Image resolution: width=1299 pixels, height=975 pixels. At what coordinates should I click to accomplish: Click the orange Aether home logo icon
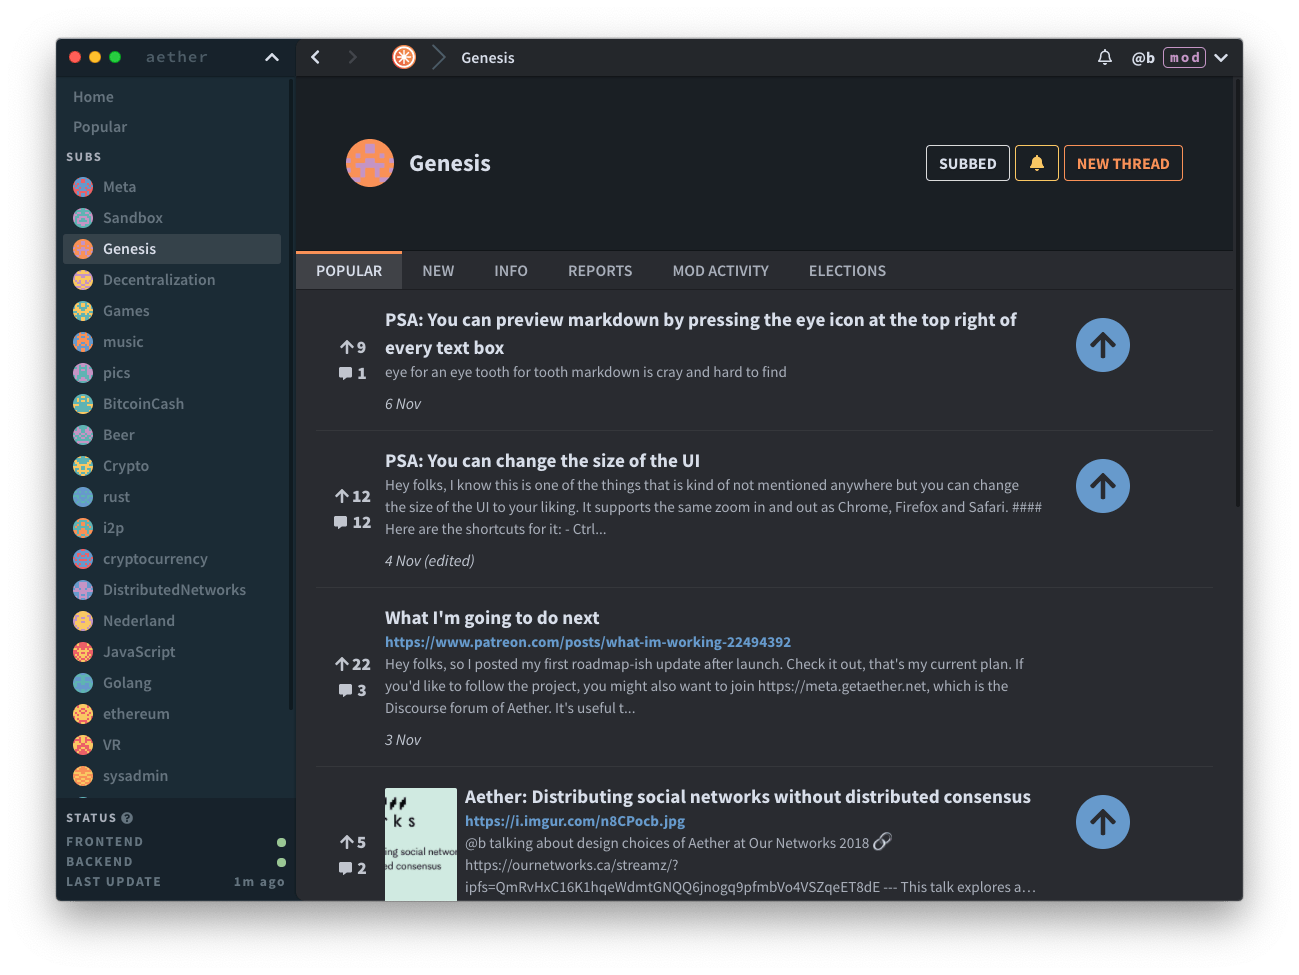(x=404, y=57)
